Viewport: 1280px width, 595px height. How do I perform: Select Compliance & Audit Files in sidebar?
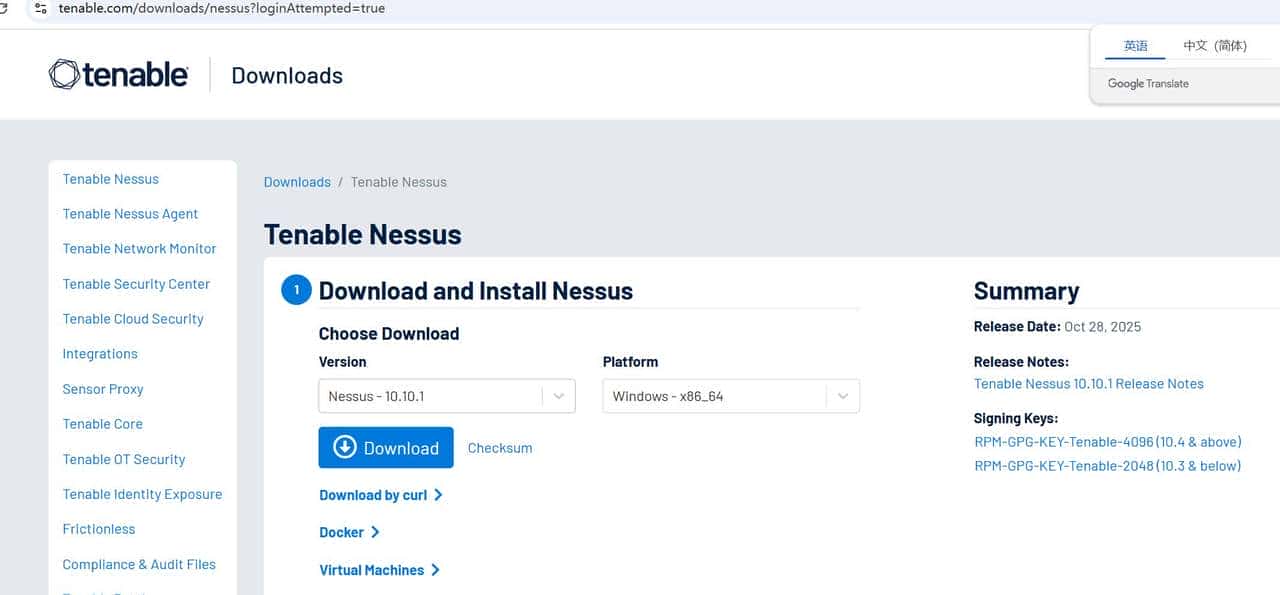point(139,564)
